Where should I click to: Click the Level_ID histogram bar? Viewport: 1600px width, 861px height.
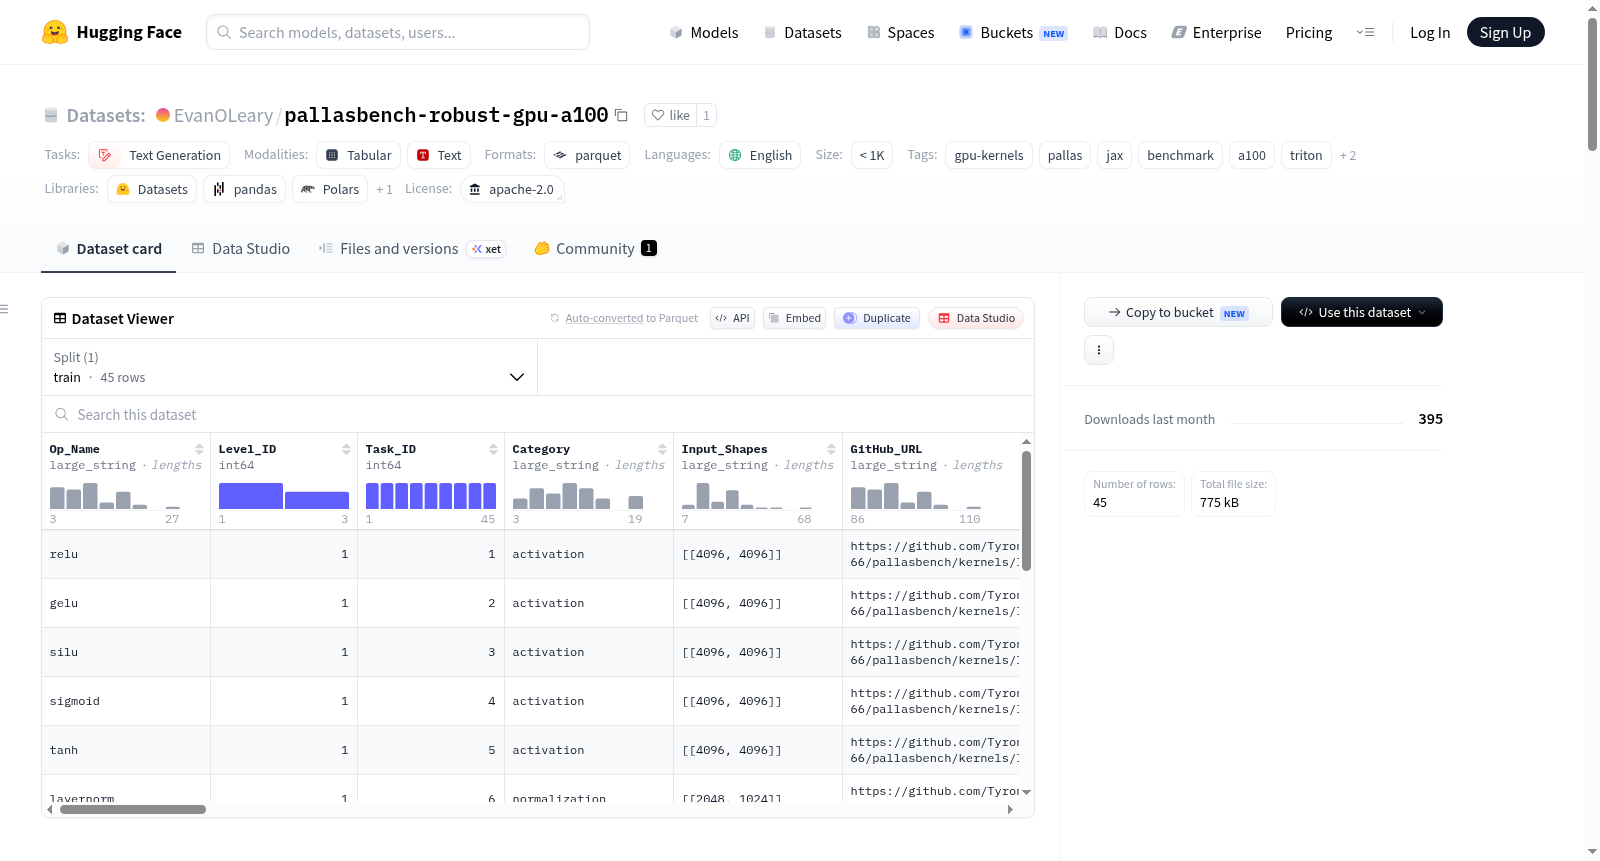tap(284, 495)
